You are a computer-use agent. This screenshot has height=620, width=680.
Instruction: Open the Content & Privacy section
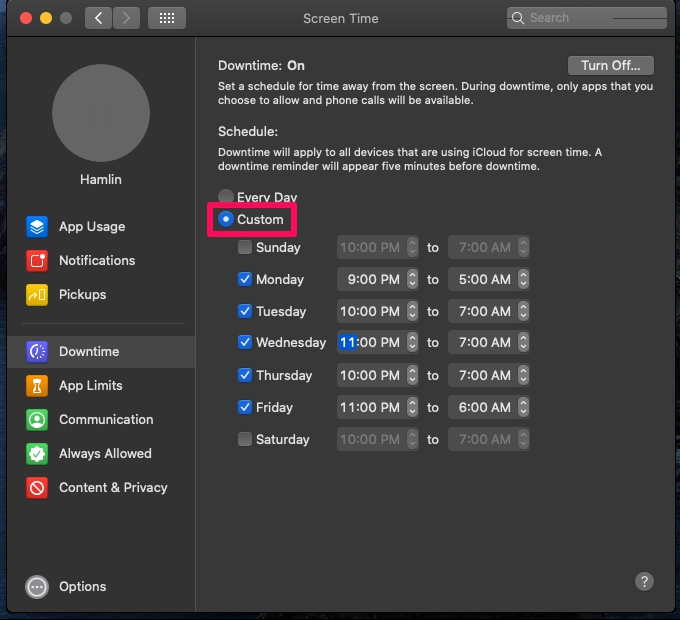coord(113,488)
